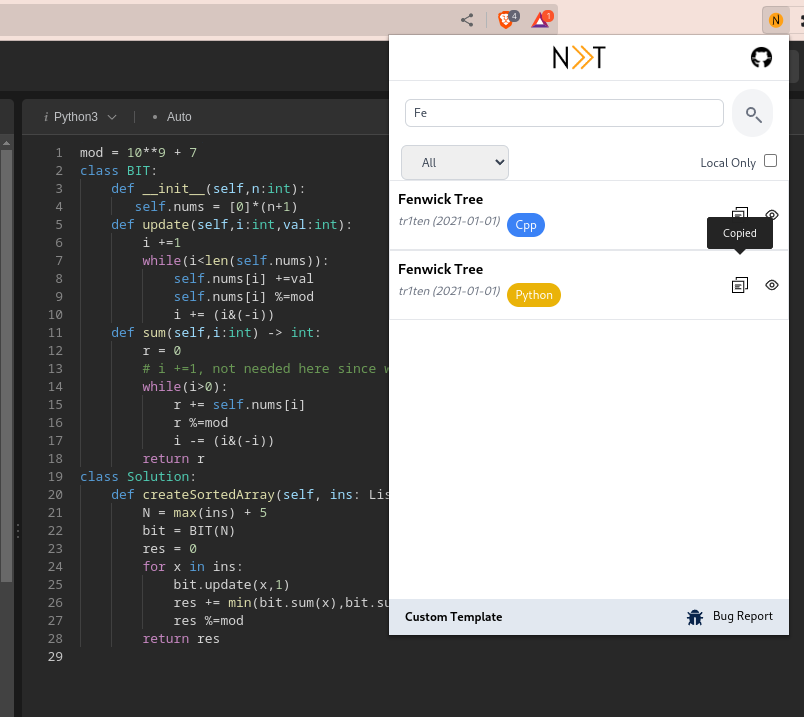Preview the Cpp Fenwick Tree template
The image size is (804, 717).
point(772,214)
